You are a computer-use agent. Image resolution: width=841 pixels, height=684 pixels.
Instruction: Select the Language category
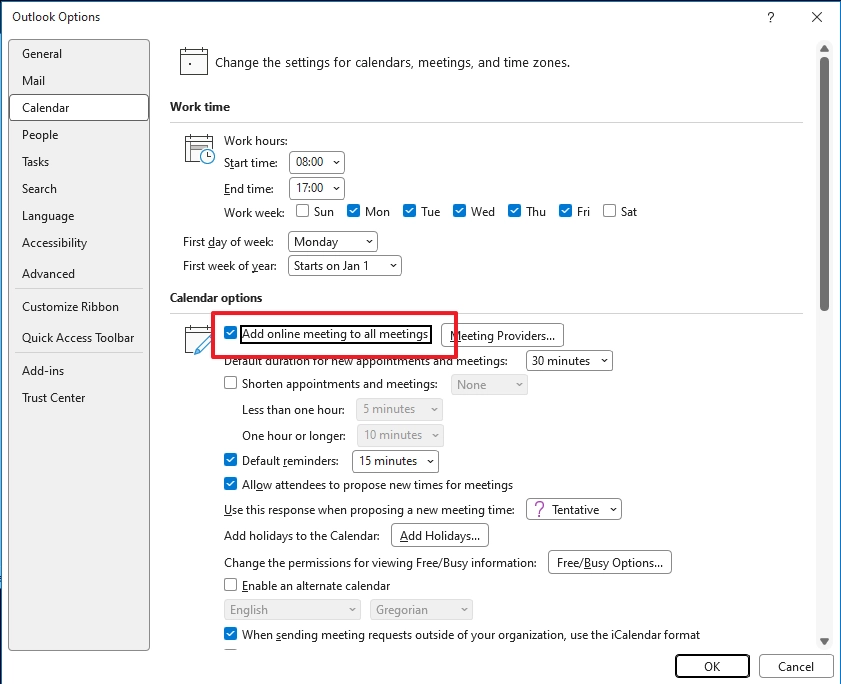pos(79,216)
